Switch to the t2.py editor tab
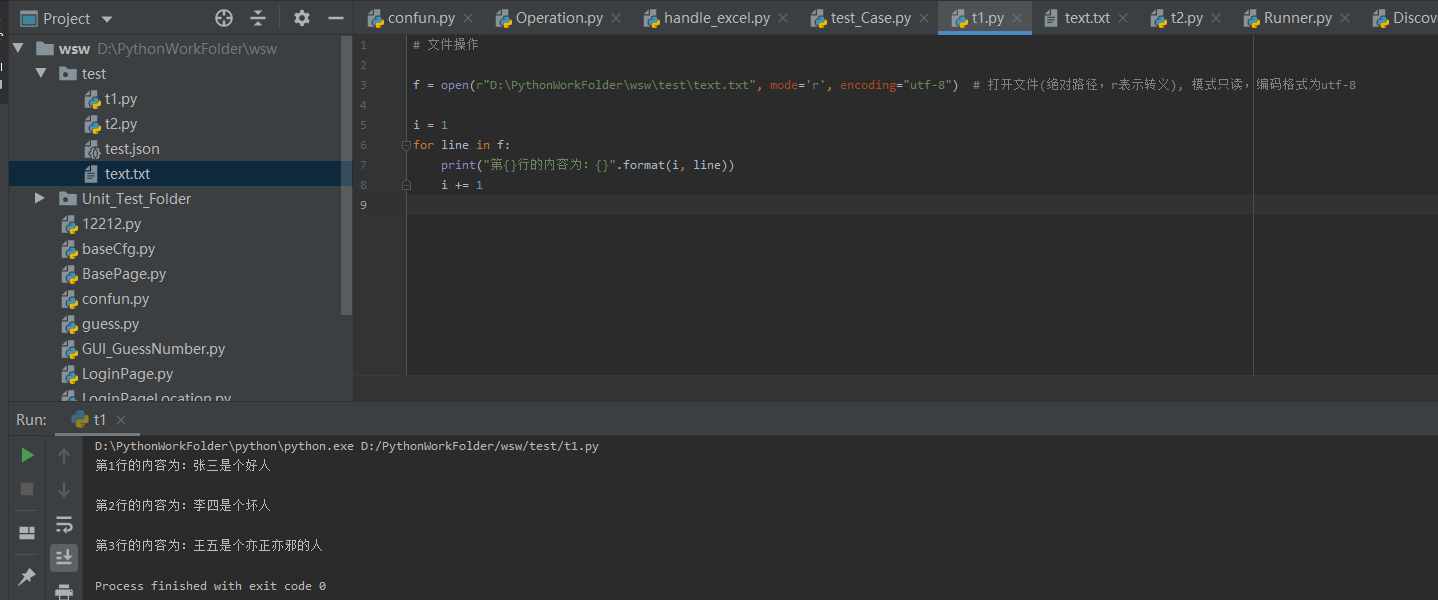The image size is (1438, 600). tap(1189, 18)
